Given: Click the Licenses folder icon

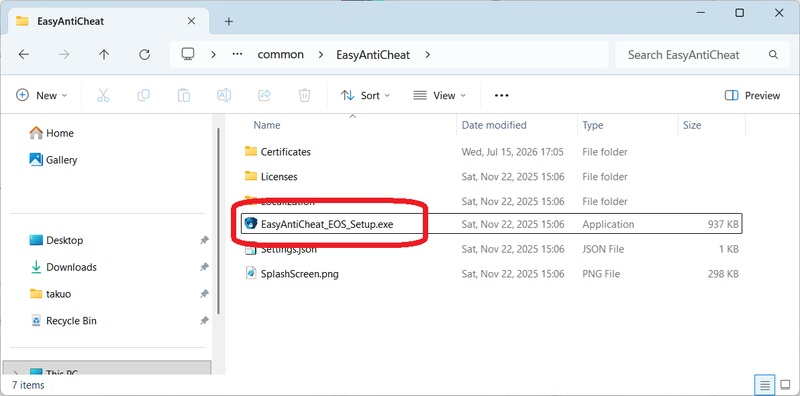Looking at the screenshot, I should pos(251,176).
